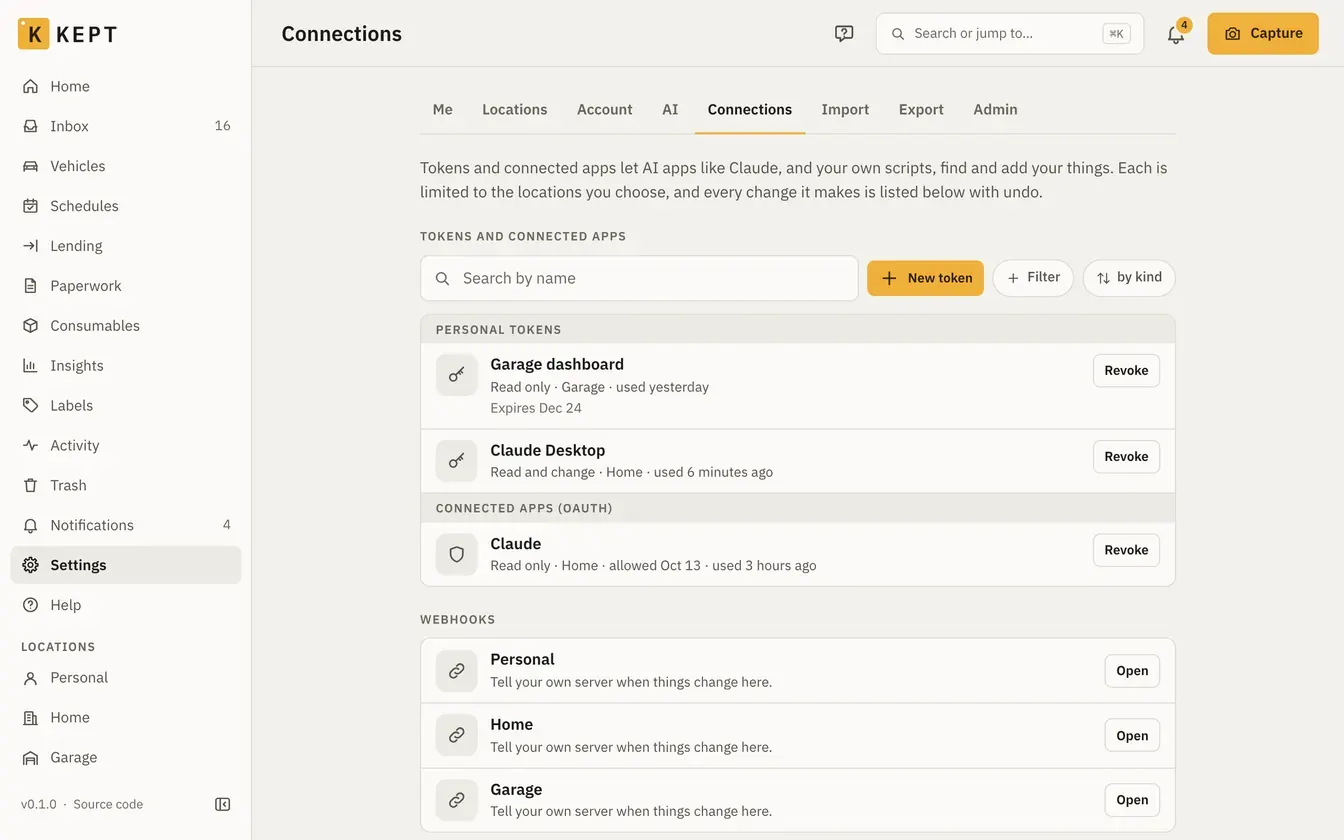Image resolution: width=1344 pixels, height=840 pixels.
Task: Focus the Search by name field
Action: (639, 278)
